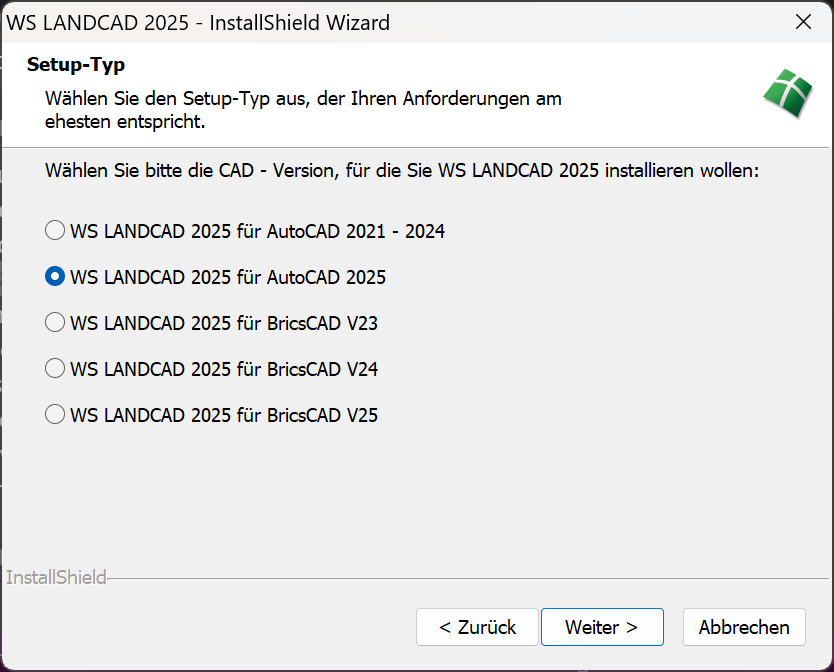
Task: Pick the BricsCAD V24 radio option
Action: click(x=55, y=369)
